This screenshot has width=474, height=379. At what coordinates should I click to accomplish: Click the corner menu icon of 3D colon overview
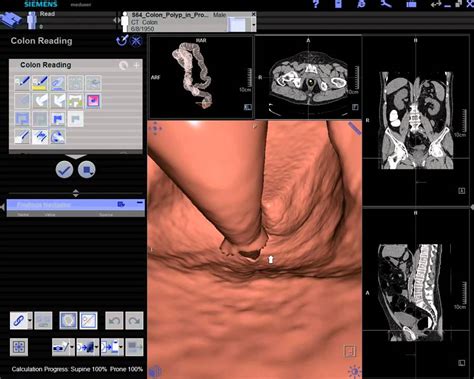coord(248,107)
